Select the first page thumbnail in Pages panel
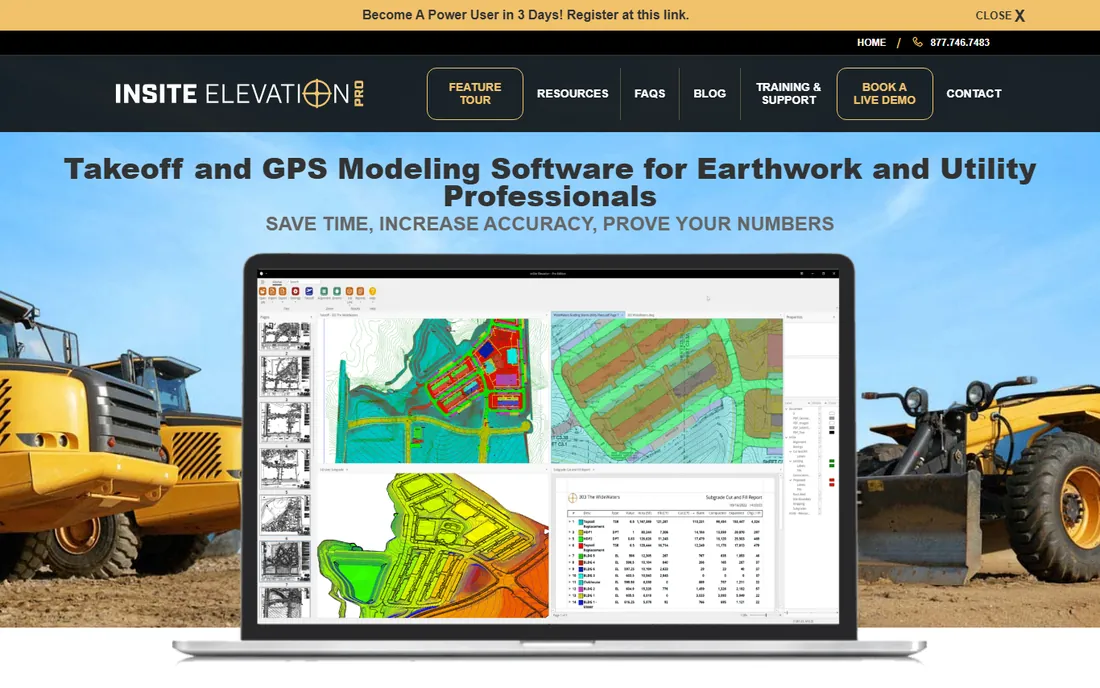The width and height of the screenshot is (1100, 688). pos(286,337)
